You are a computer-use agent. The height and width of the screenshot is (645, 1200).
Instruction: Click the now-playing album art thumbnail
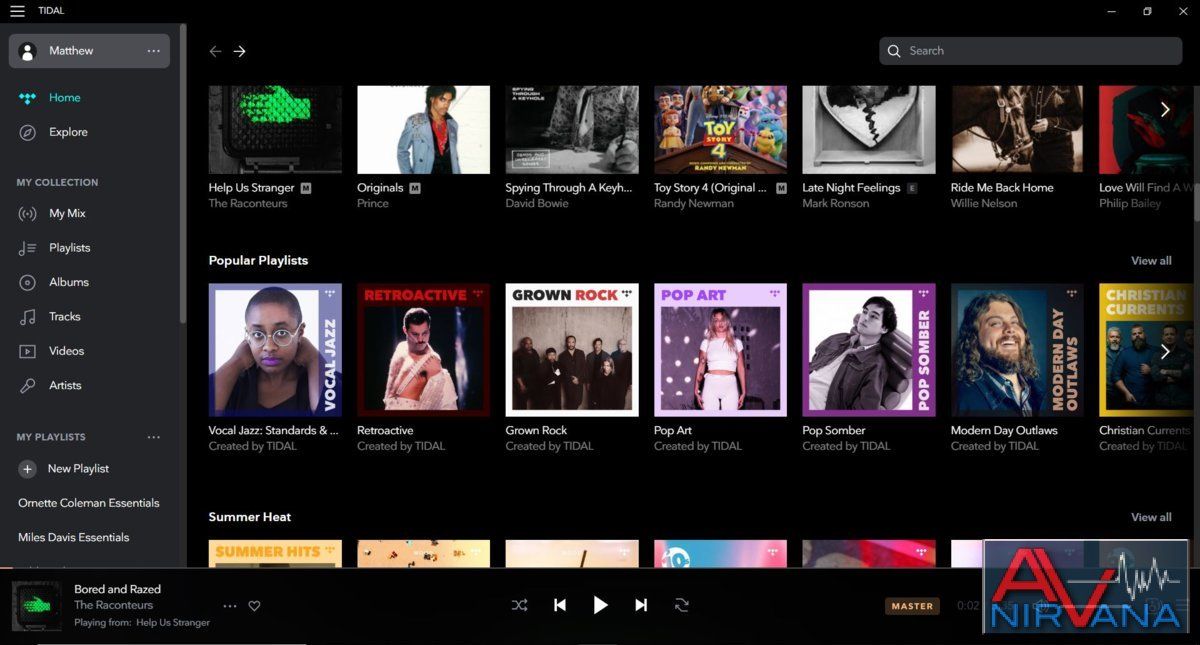[37, 606]
